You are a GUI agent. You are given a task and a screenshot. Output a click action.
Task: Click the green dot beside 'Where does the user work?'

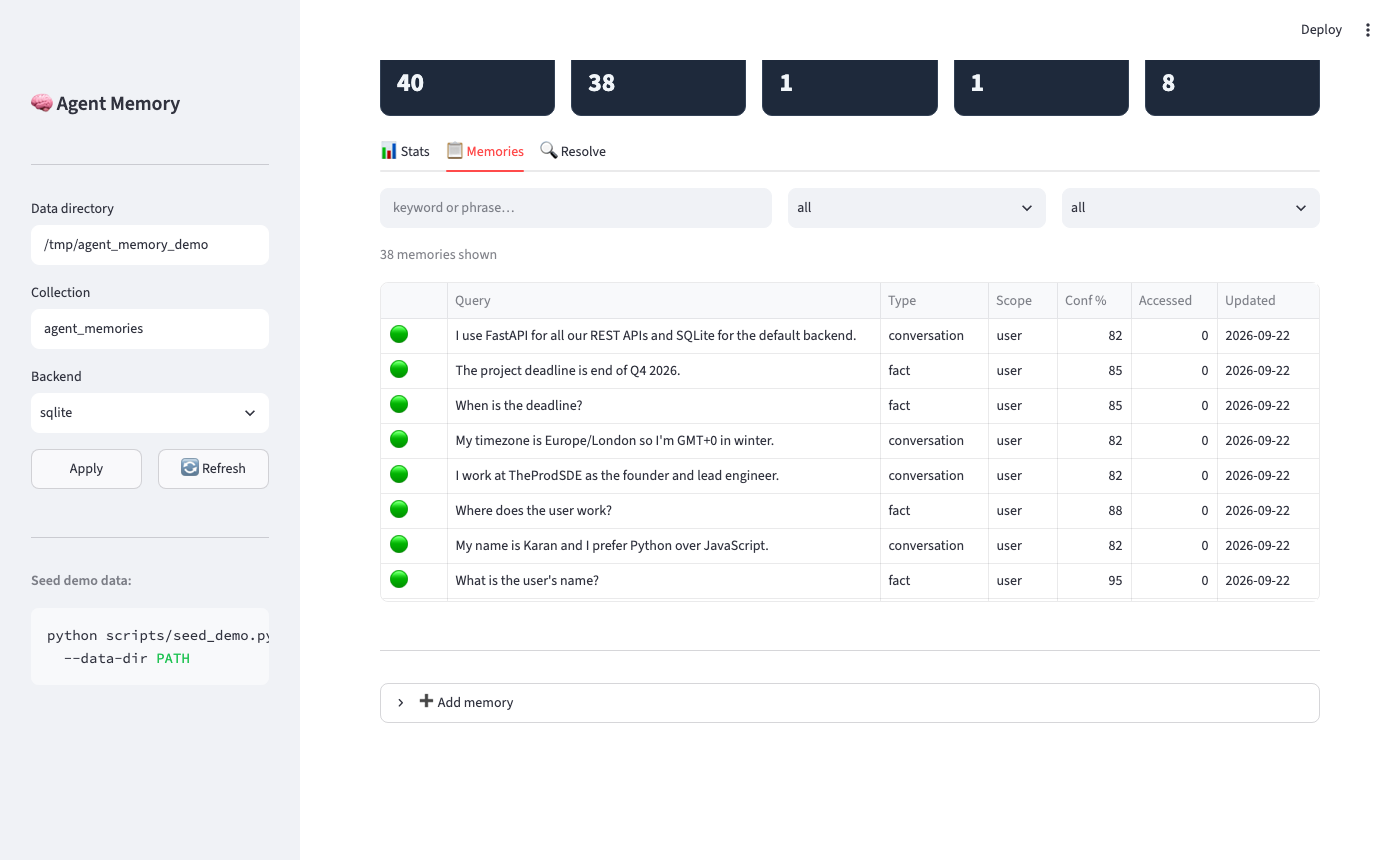399,510
